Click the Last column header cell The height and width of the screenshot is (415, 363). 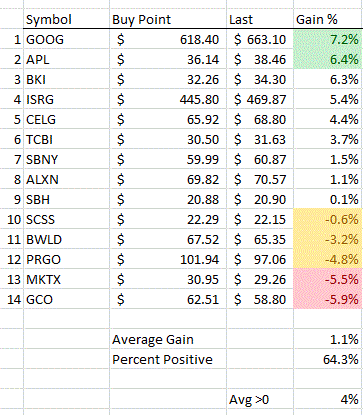260,19
